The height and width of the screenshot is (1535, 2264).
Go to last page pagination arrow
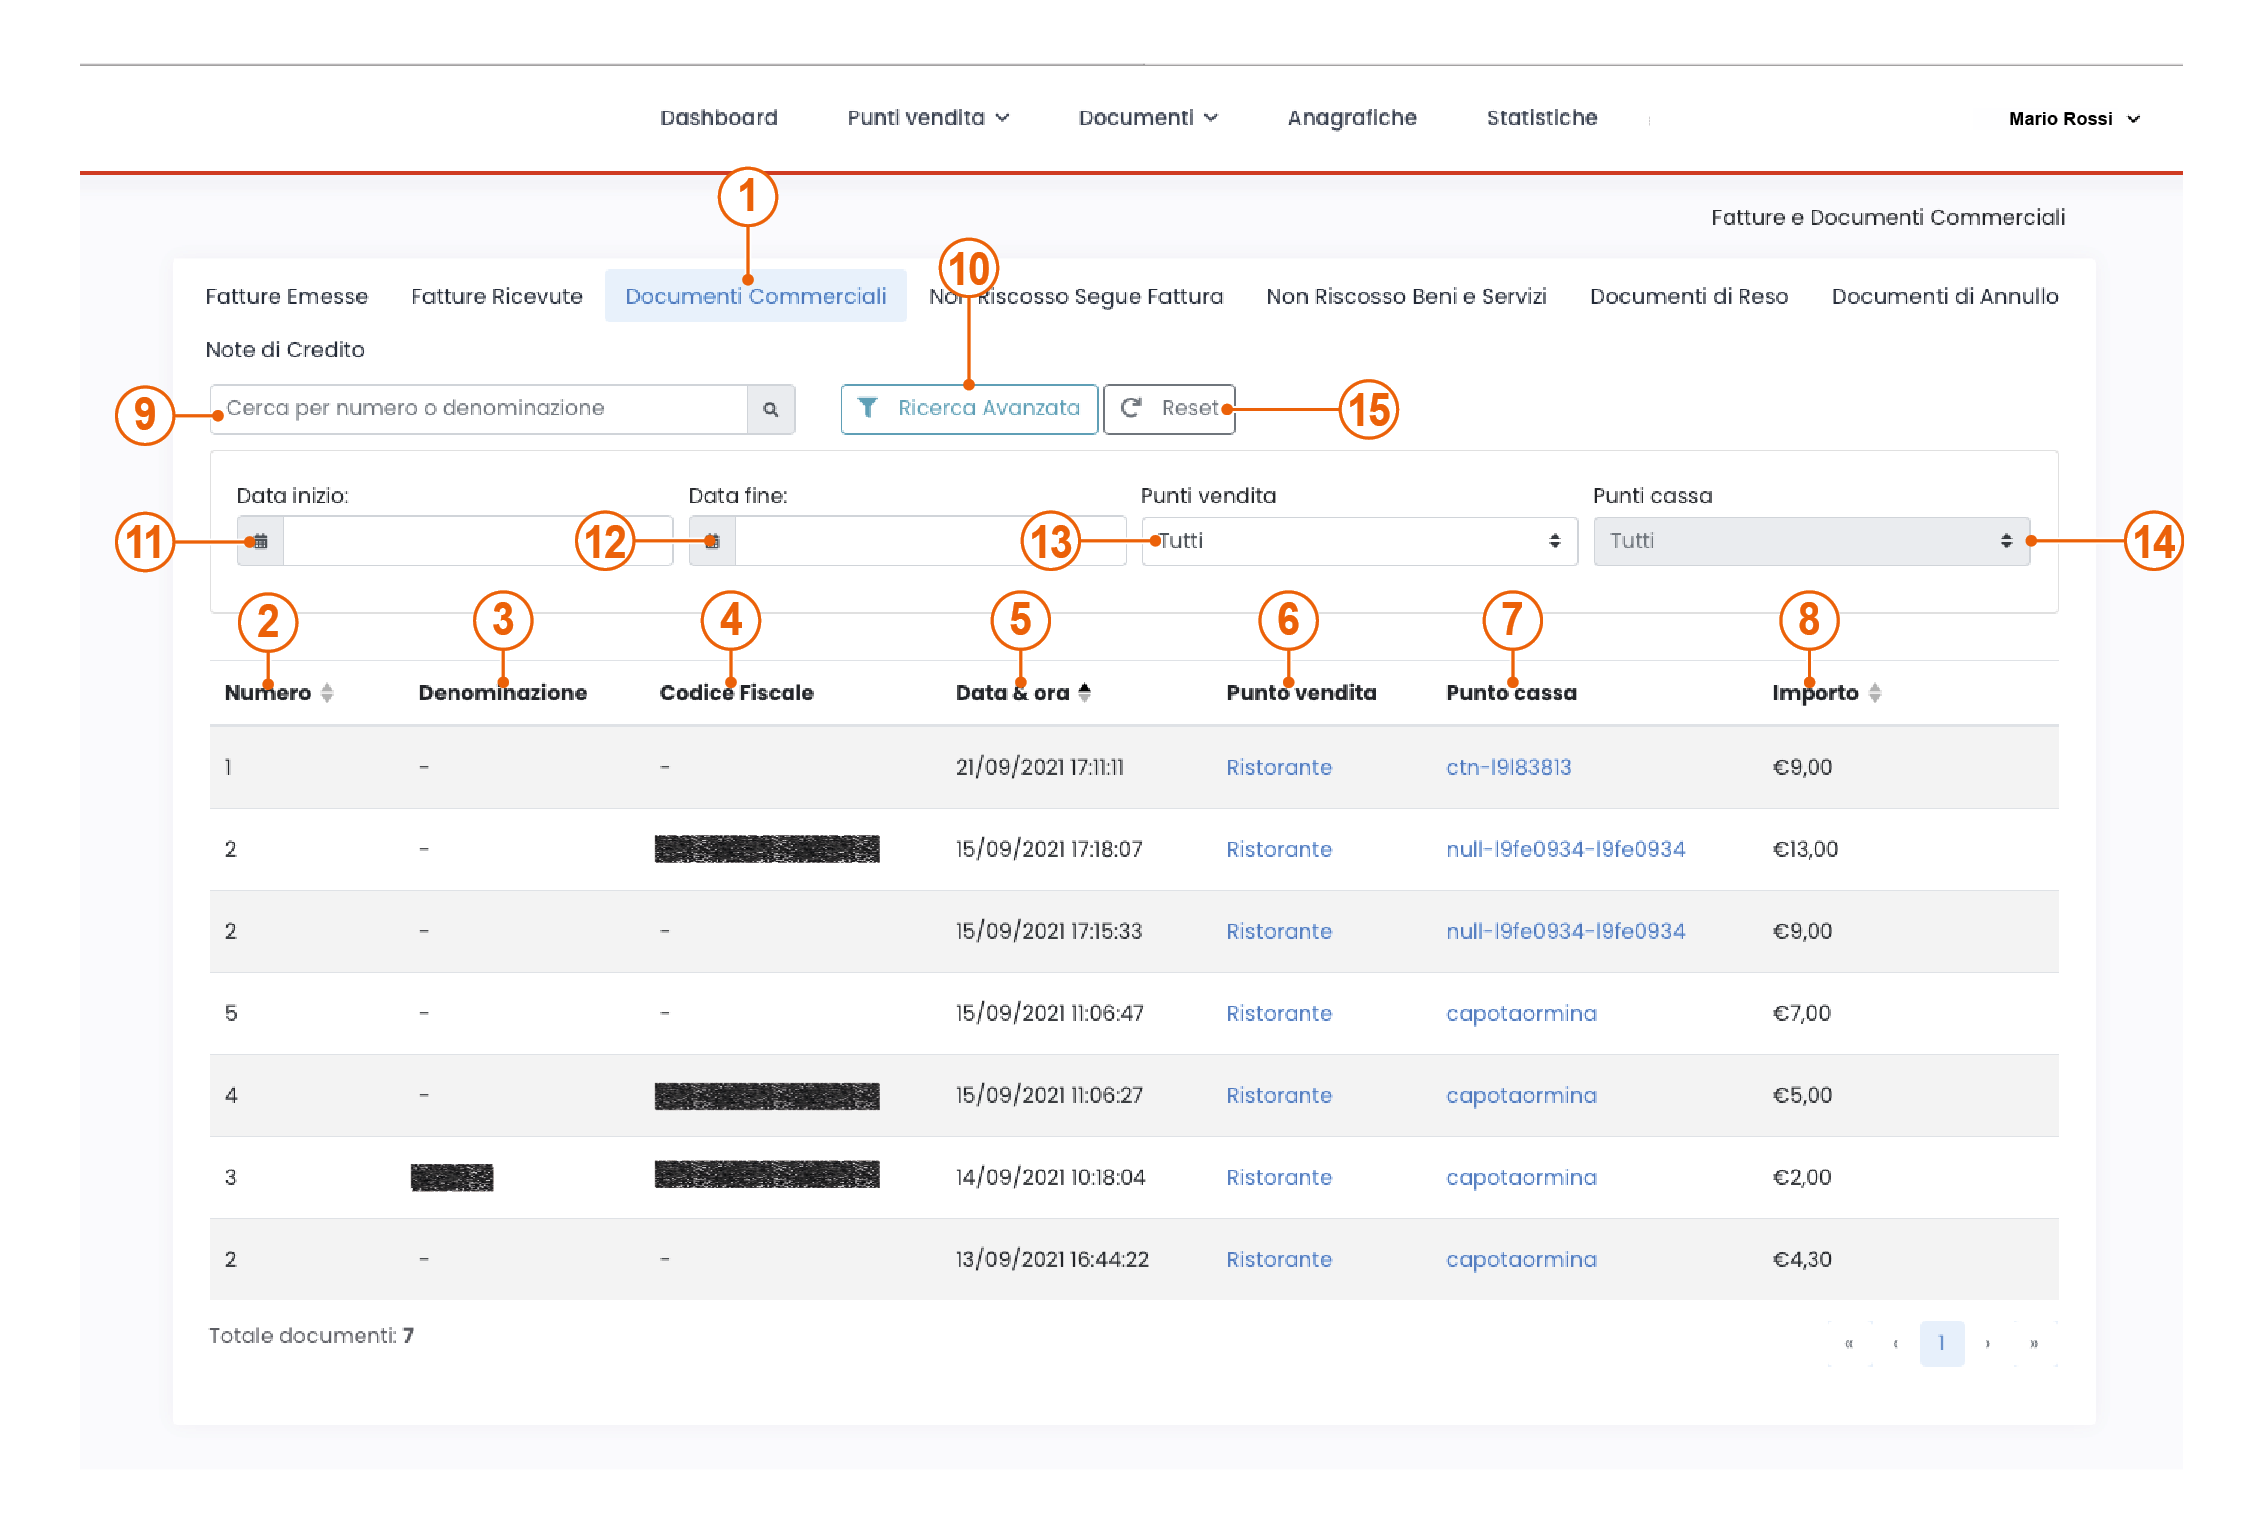click(2034, 1344)
